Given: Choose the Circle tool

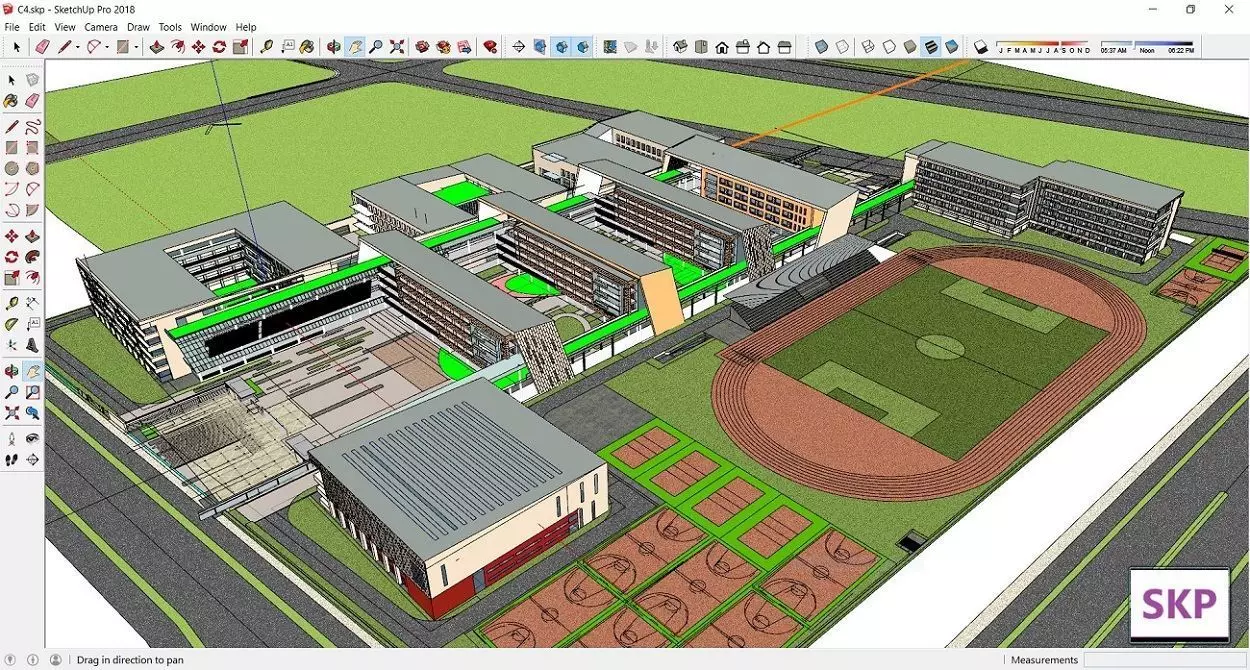Looking at the screenshot, I should tap(11, 169).
